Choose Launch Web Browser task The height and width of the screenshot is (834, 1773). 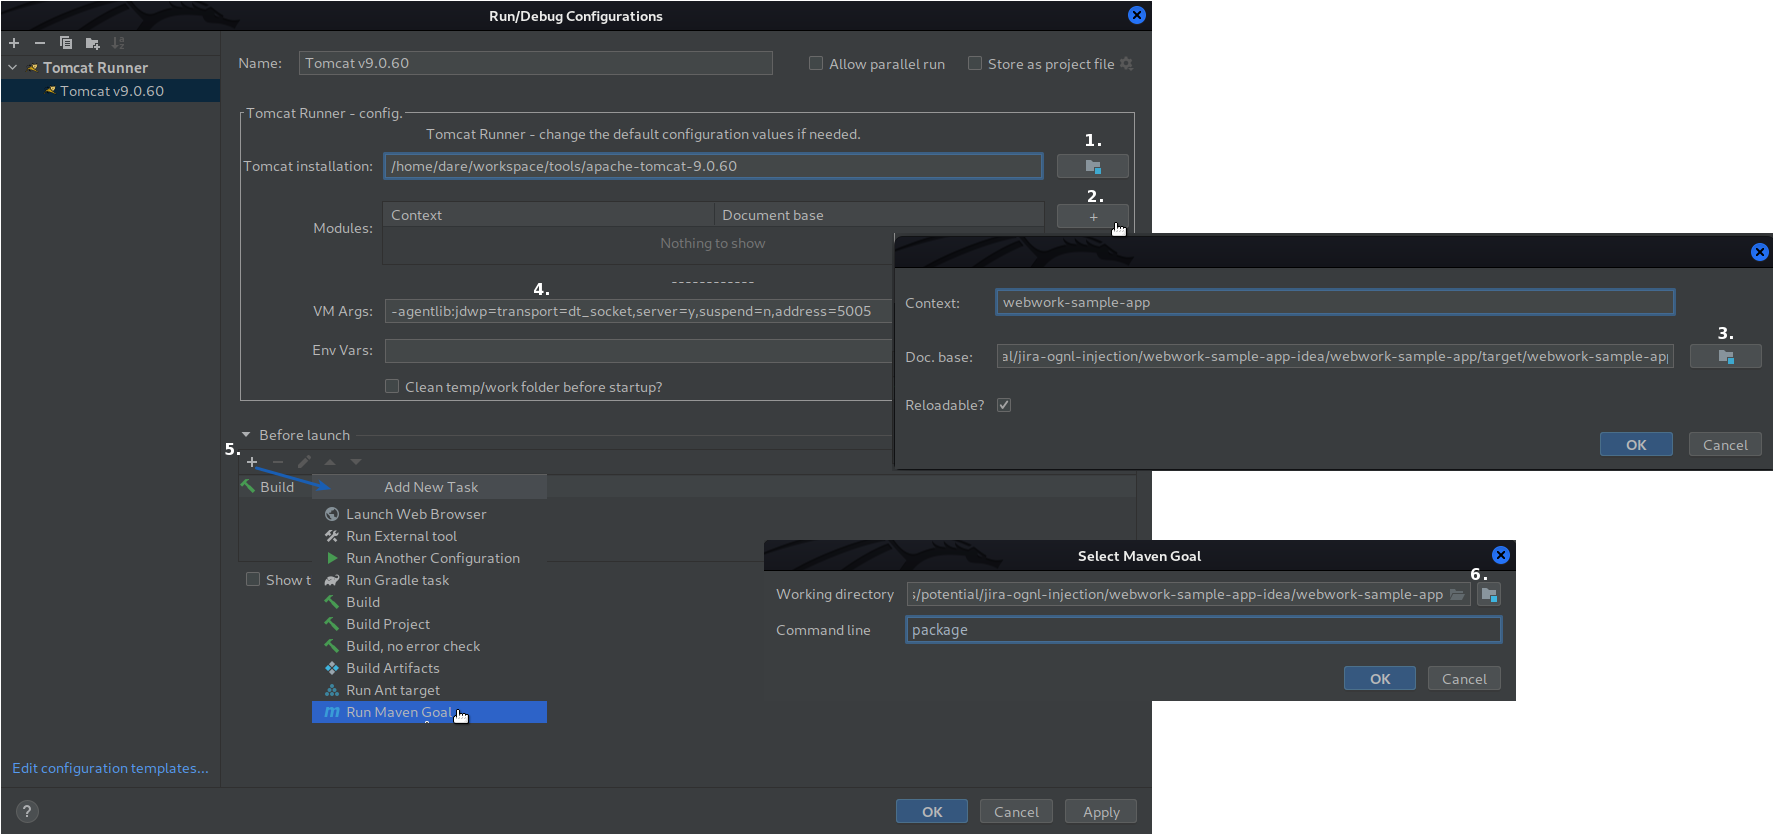(x=429, y=514)
